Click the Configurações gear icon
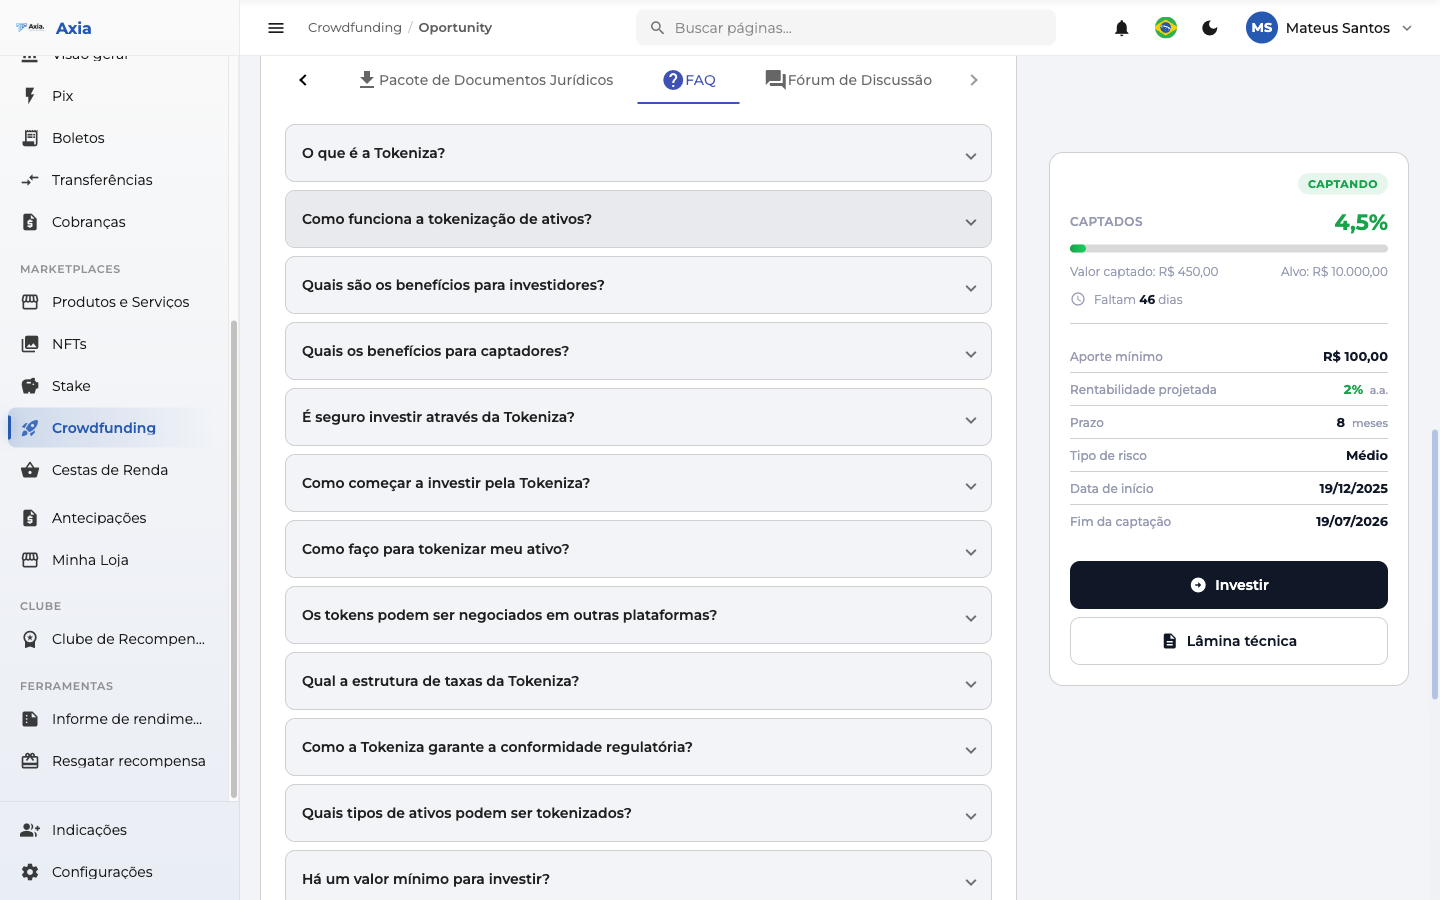Image resolution: width=1440 pixels, height=900 pixels. point(30,872)
